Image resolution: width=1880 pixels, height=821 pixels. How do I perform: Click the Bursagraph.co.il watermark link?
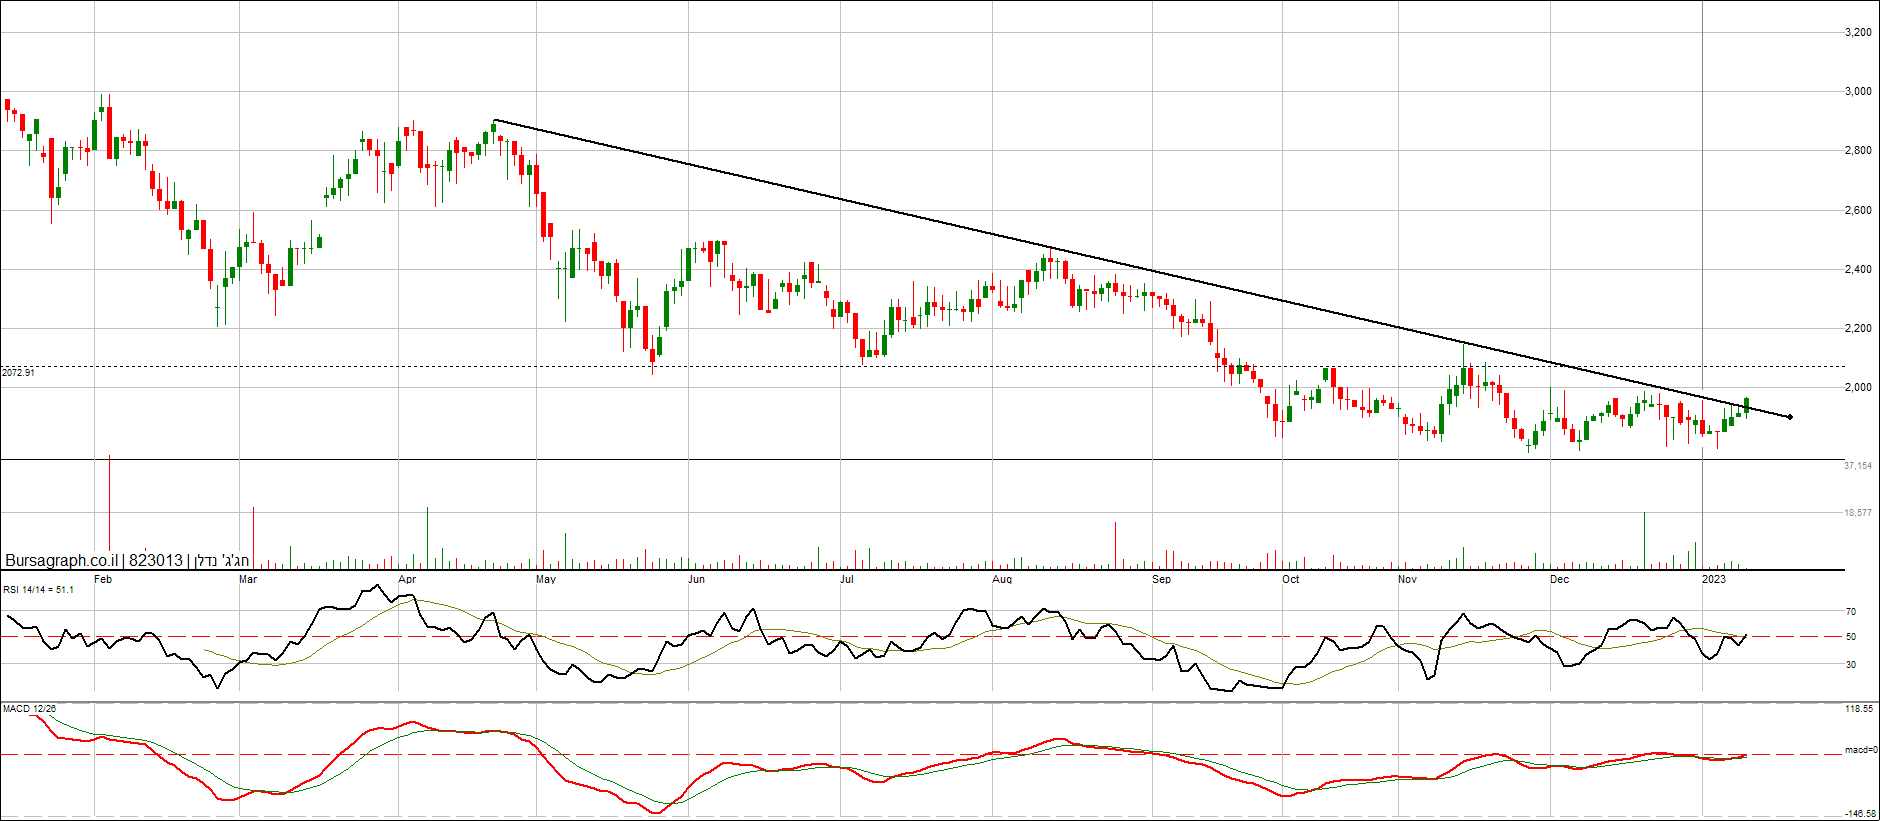point(62,560)
